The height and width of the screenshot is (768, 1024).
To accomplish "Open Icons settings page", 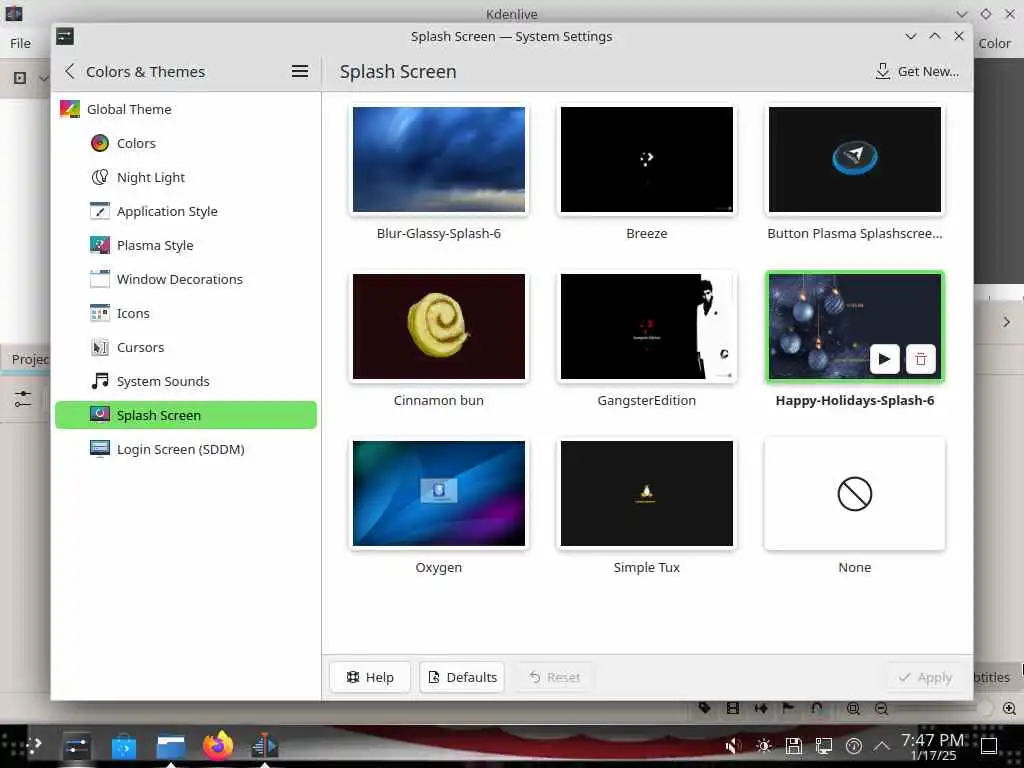I will tap(186, 313).
